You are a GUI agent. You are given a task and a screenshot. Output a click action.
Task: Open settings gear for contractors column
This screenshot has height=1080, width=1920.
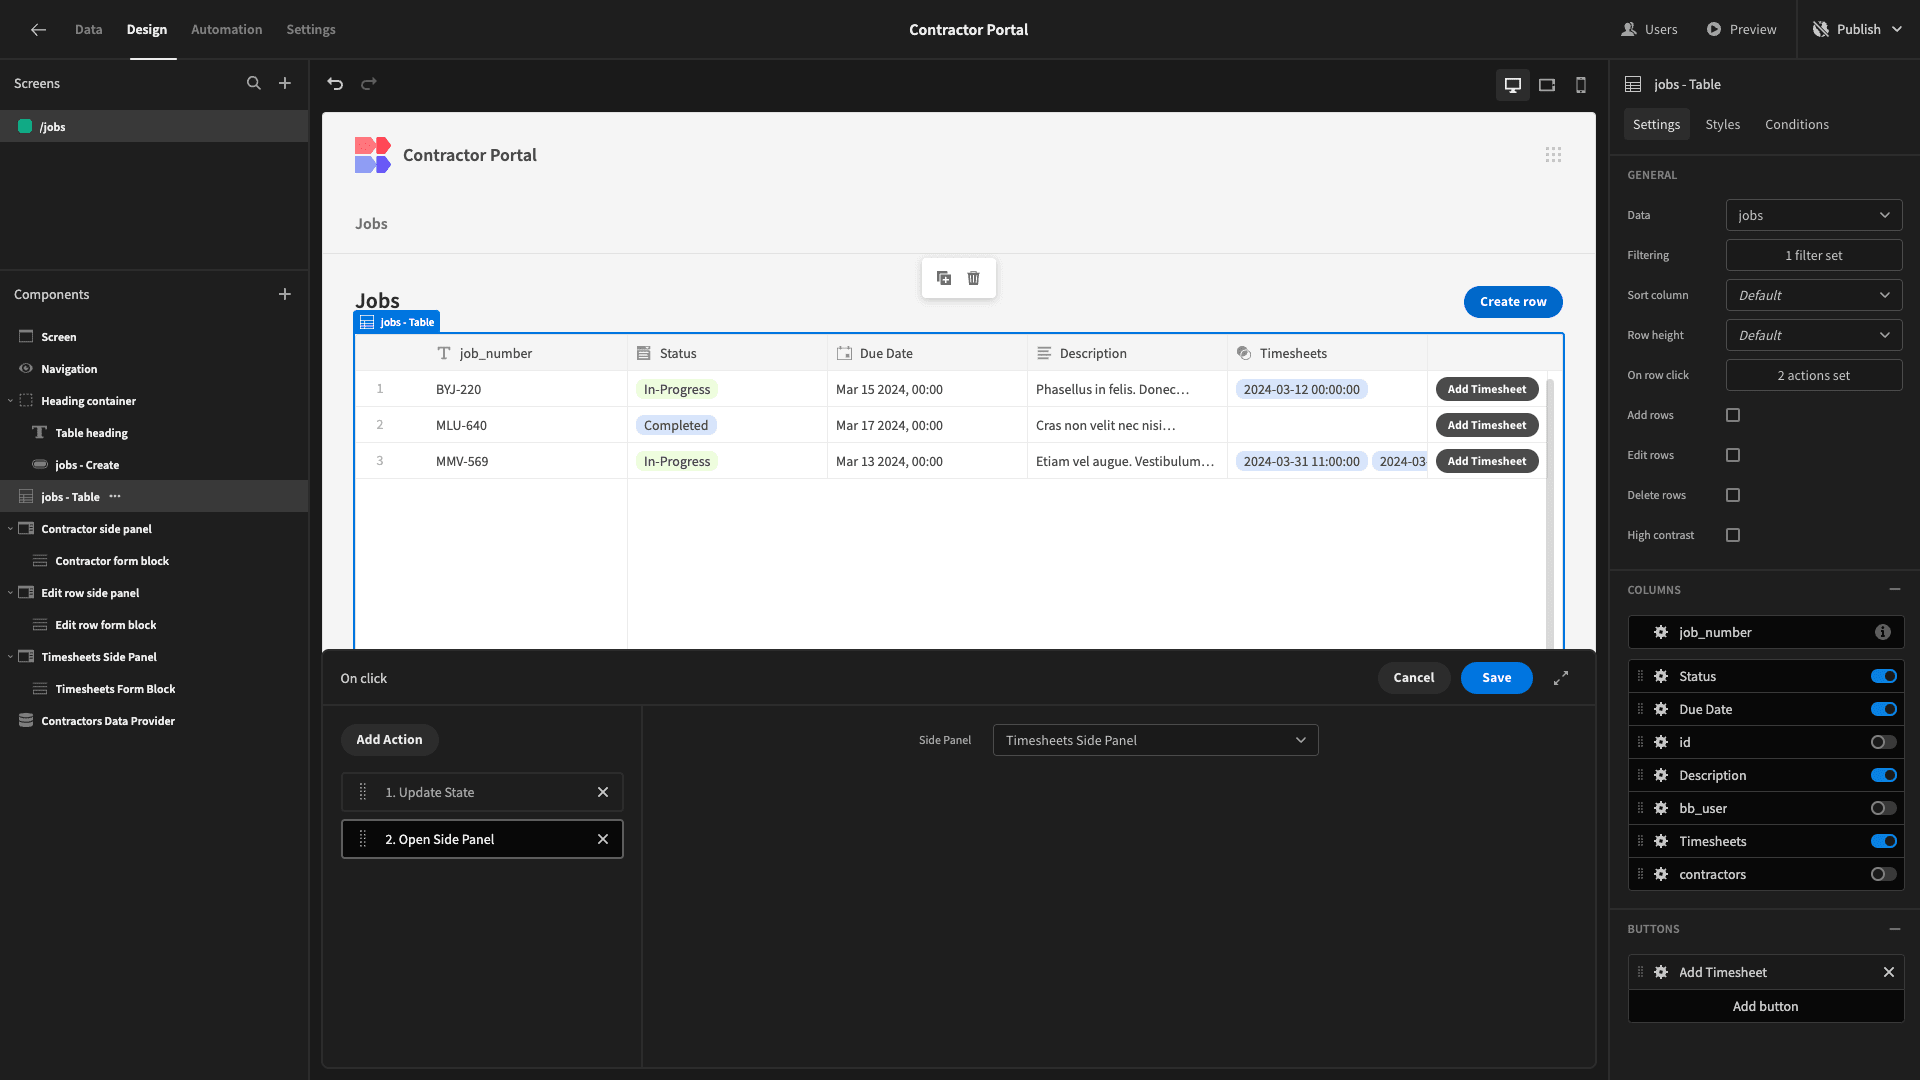(1661, 875)
